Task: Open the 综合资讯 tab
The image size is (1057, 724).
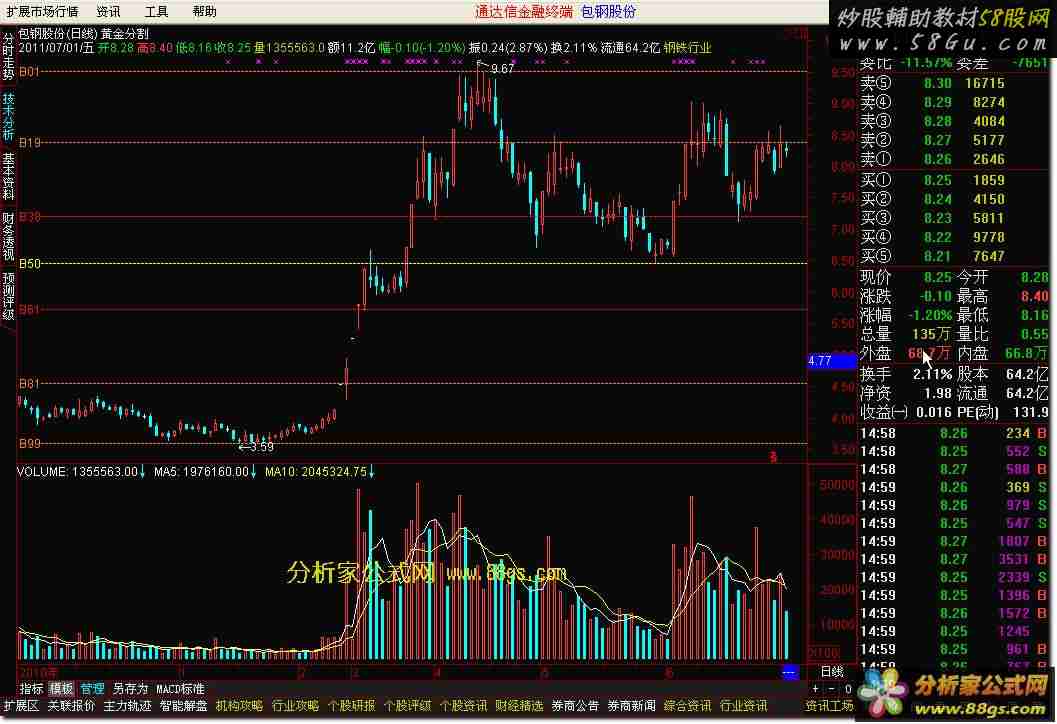Action: click(x=688, y=706)
